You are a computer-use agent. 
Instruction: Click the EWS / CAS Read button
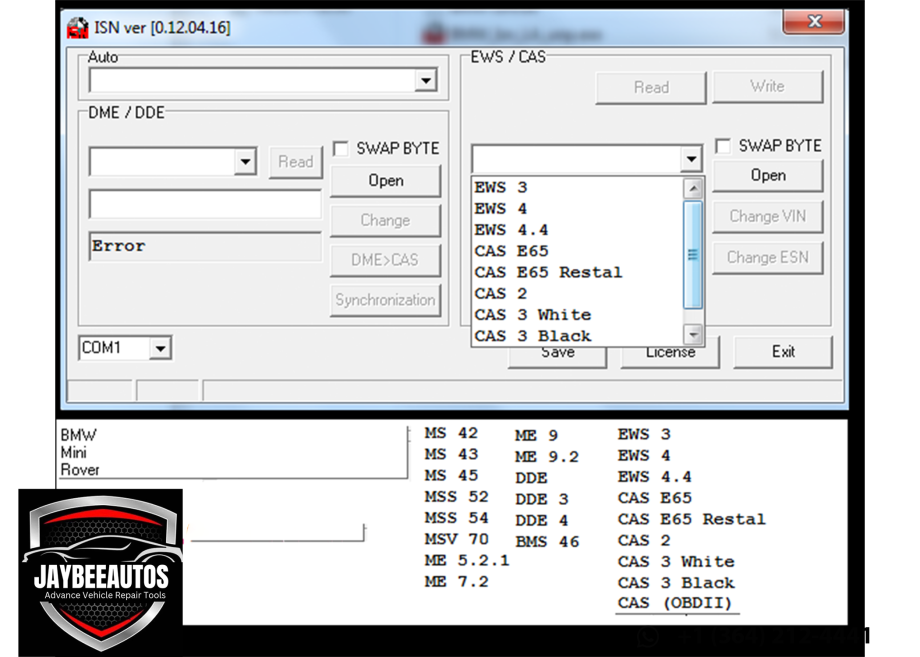651,87
